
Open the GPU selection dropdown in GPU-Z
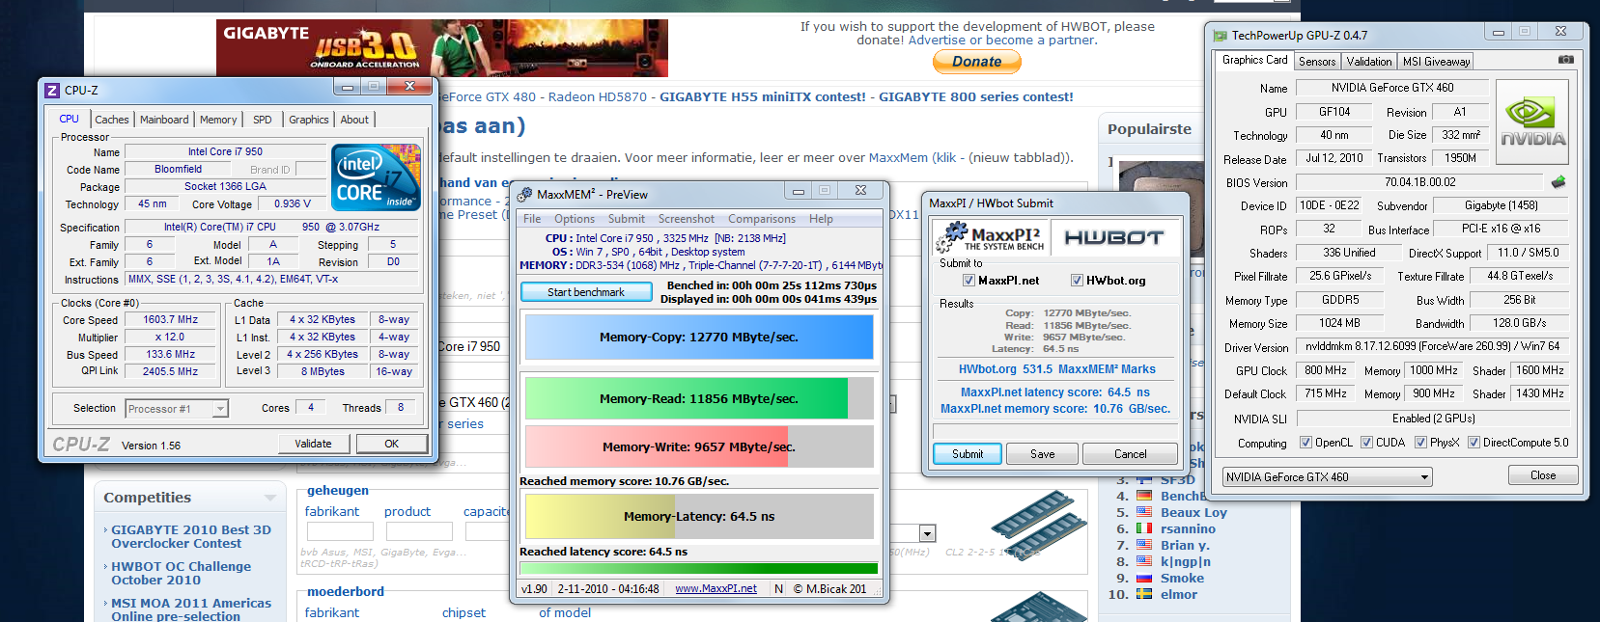(1328, 477)
